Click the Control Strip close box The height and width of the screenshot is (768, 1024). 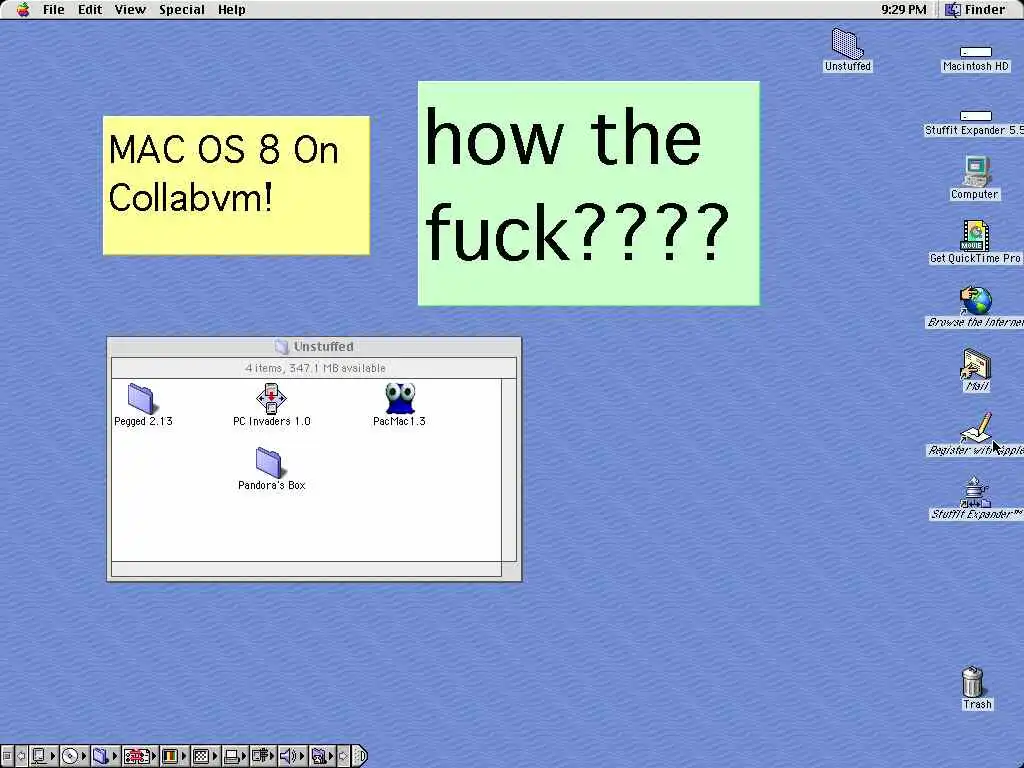click(7, 756)
